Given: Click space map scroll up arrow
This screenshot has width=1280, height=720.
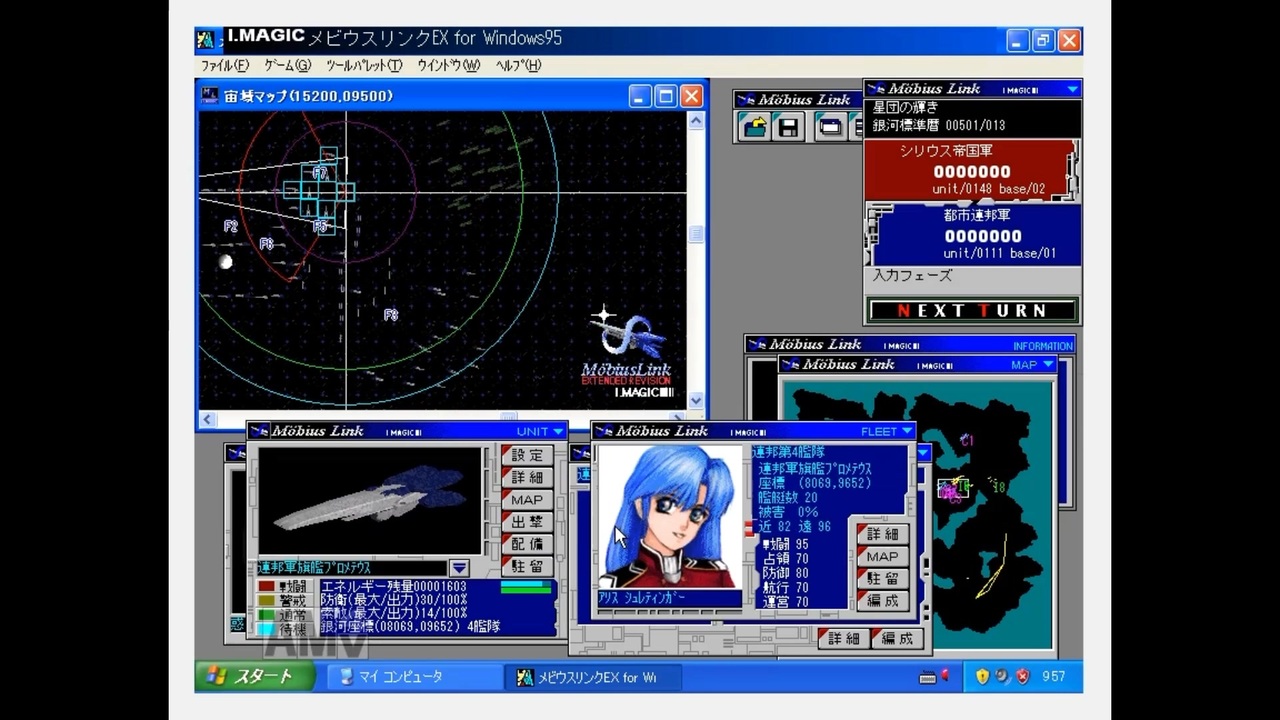Looking at the screenshot, I should pyautogui.click(x=696, y=120).
